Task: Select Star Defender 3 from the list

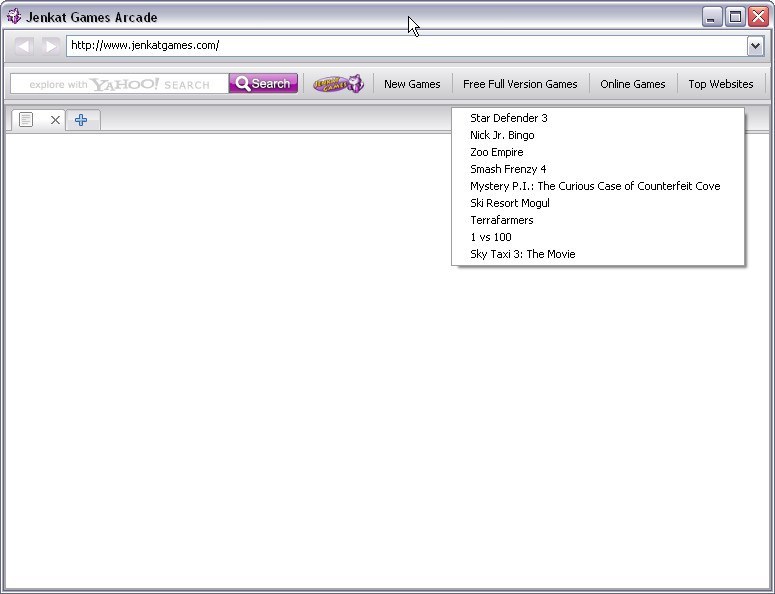Action: [509, 118]
